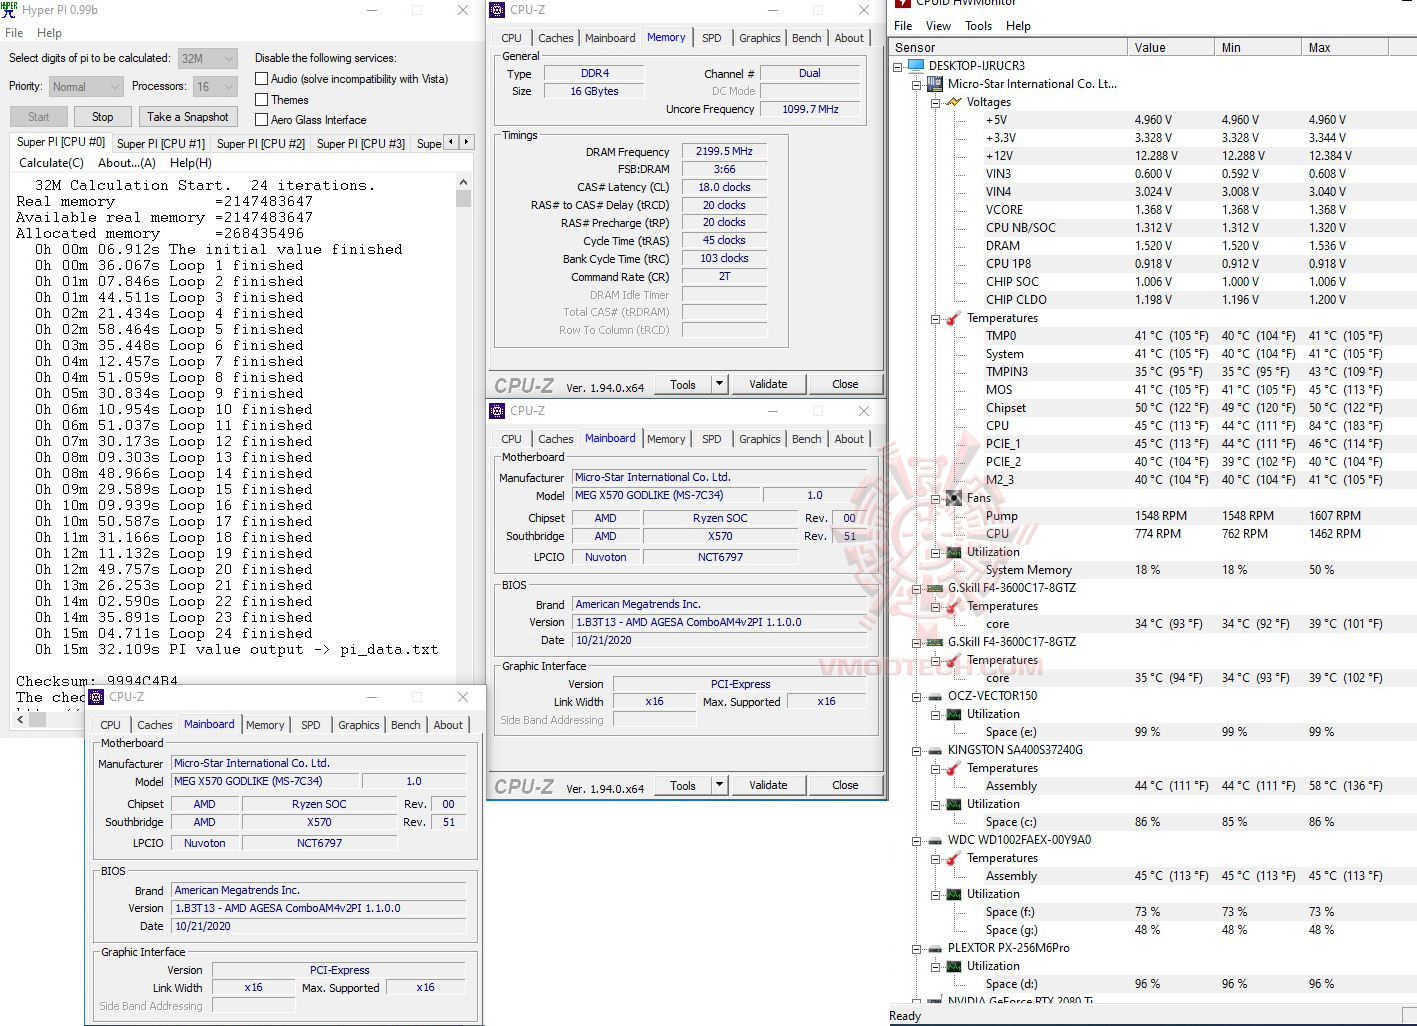Collapse the PLEXTOR PX-256M6Pro node
Screen dimensions: 1417x1026
tap(916, 948)
